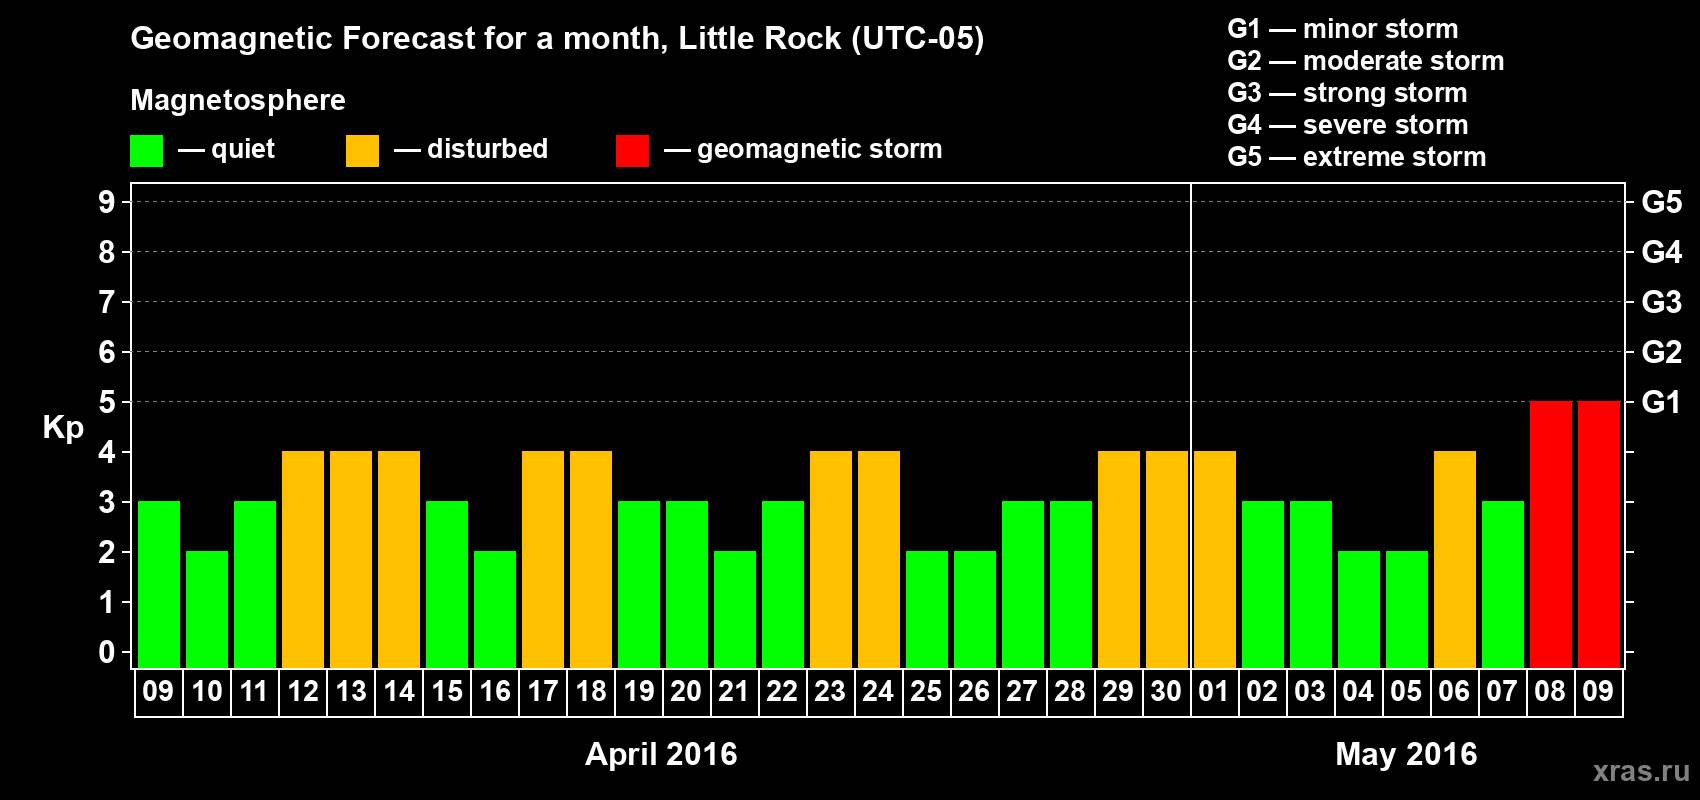Click the date cell '03' in May
Image resolution: width=1700 pixels, height=800 pixels.
pyautogui.click(x=1311, y=692)
